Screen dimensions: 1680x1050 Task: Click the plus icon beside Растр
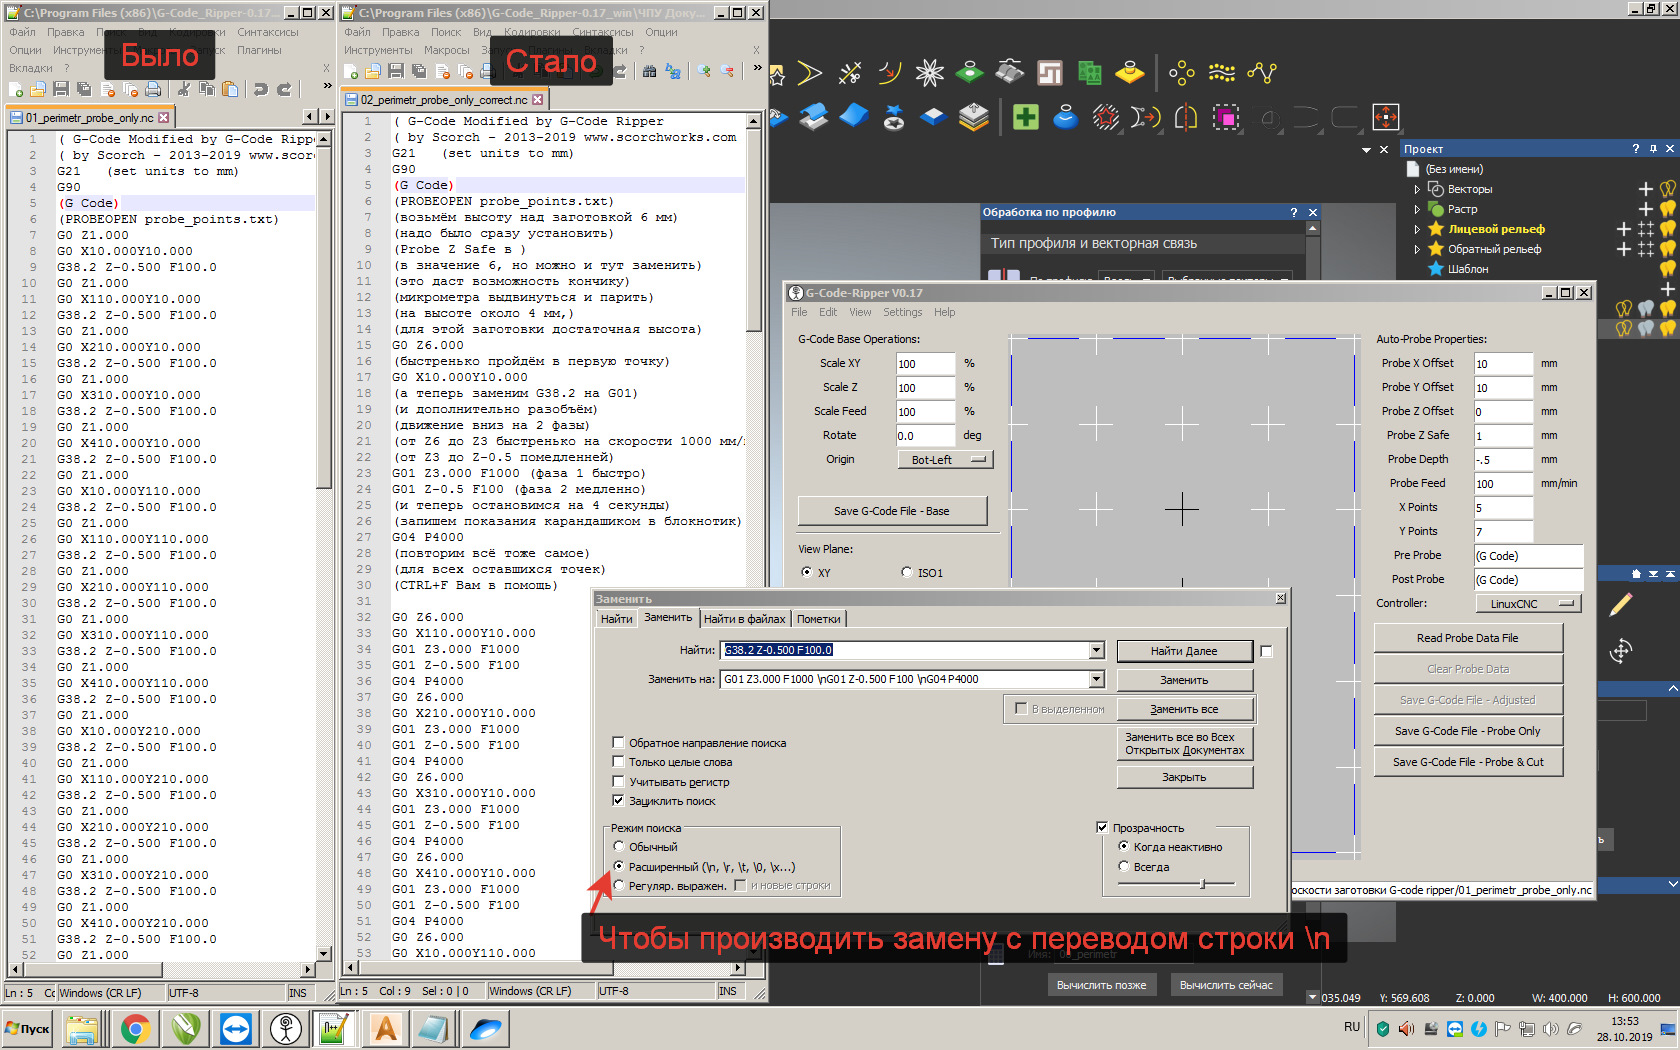pyautogui.click(x=1645, y=209)
